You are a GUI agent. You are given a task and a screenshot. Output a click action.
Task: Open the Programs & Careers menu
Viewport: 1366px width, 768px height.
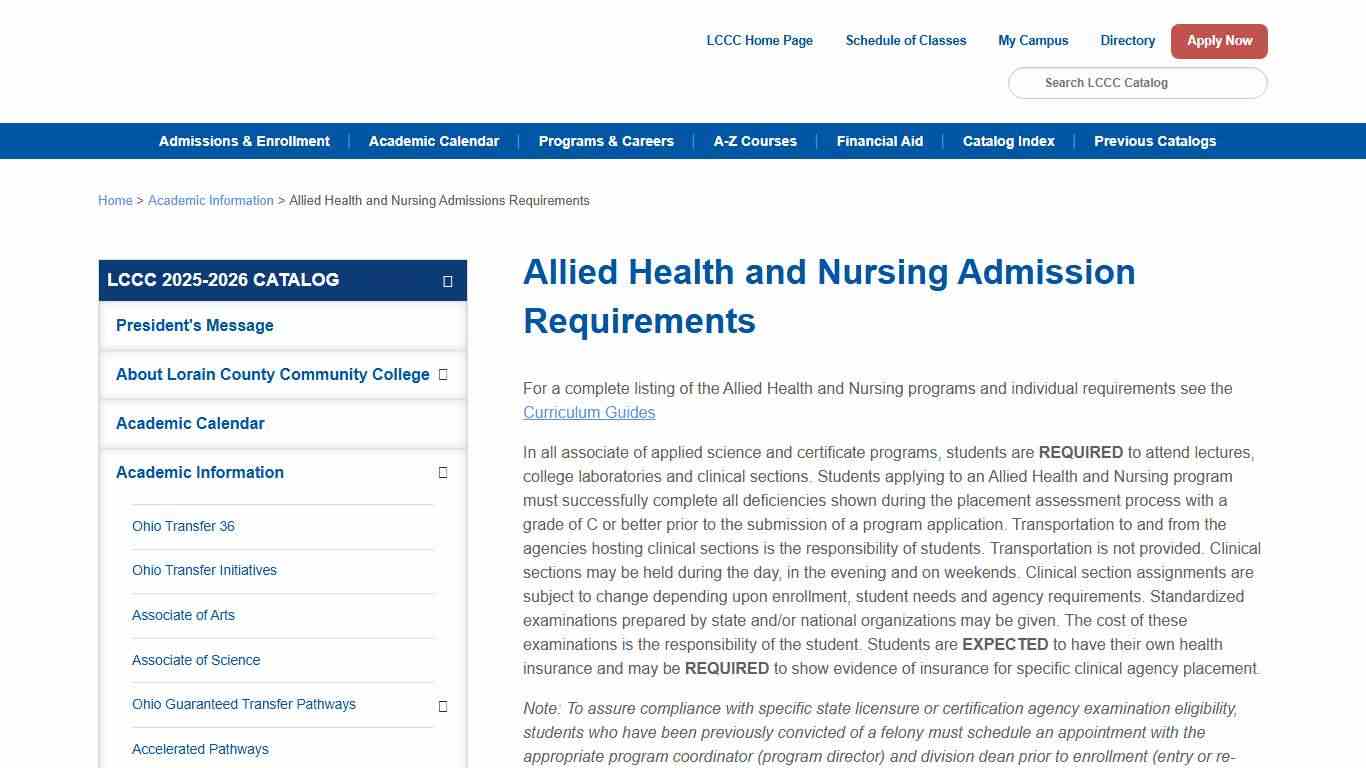click(x=606, y=141)
